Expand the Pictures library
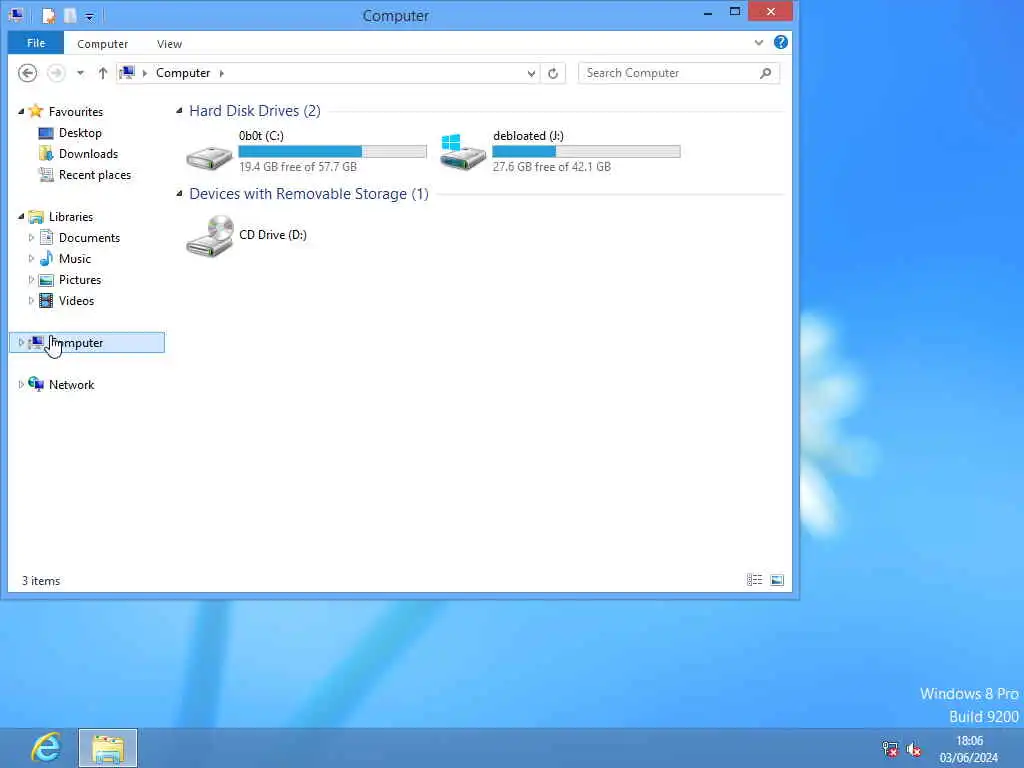The image size is (1024, 768). (x=31, y=280)
